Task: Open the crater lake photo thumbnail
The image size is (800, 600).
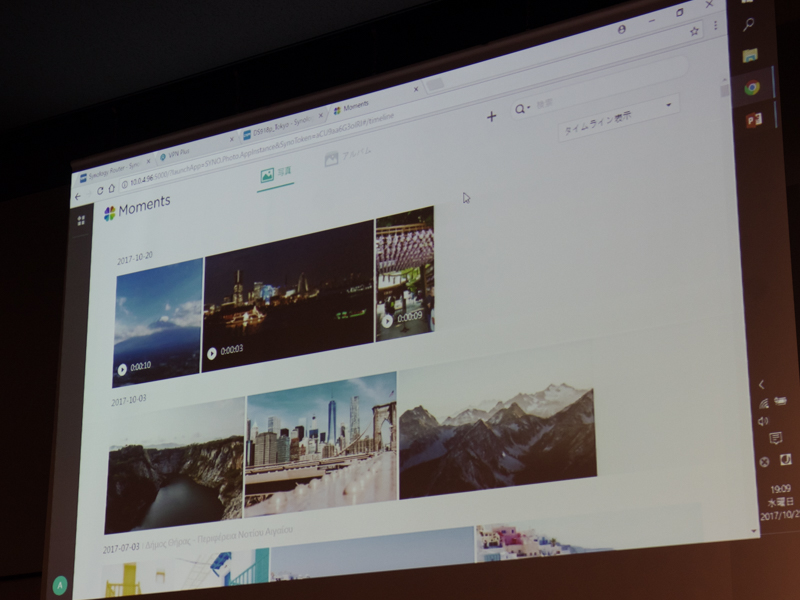Action: [x=174, y=465]
